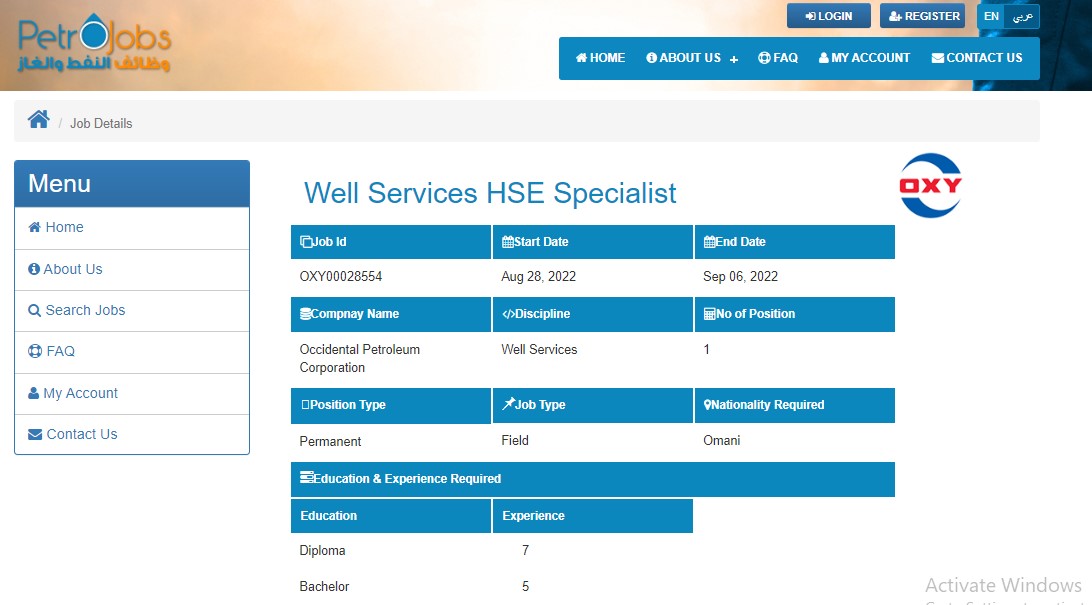Click the PetroJobs logo
The image size is (1092, 605).
point(94,43)
